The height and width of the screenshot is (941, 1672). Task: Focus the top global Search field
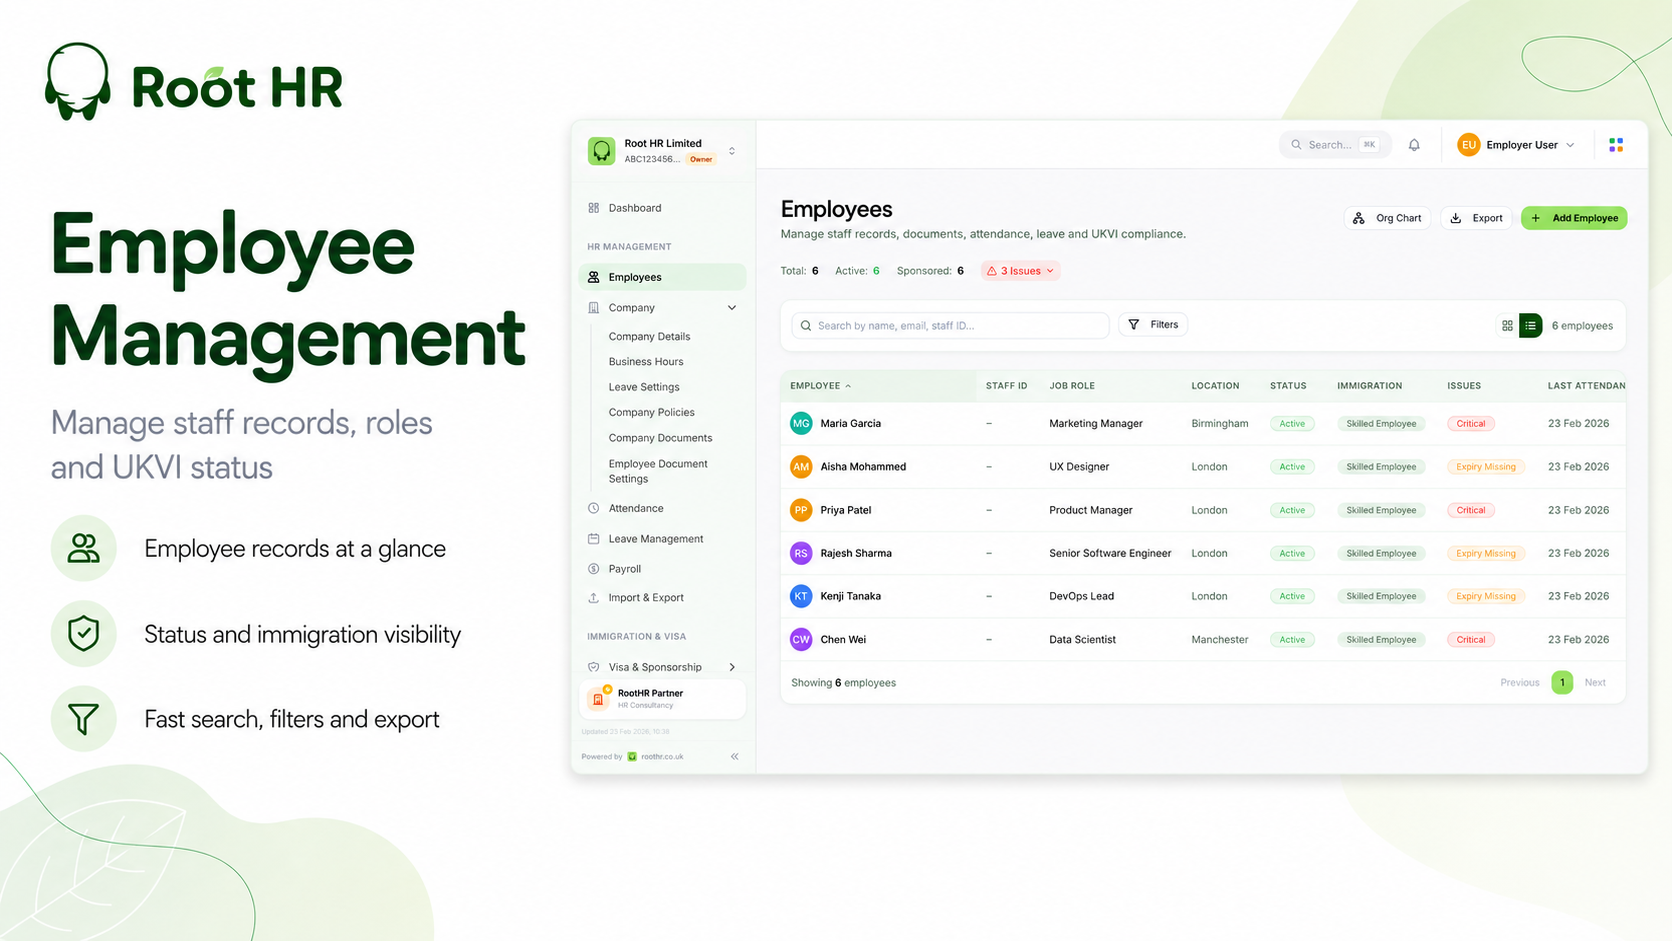coord(1334,145)
